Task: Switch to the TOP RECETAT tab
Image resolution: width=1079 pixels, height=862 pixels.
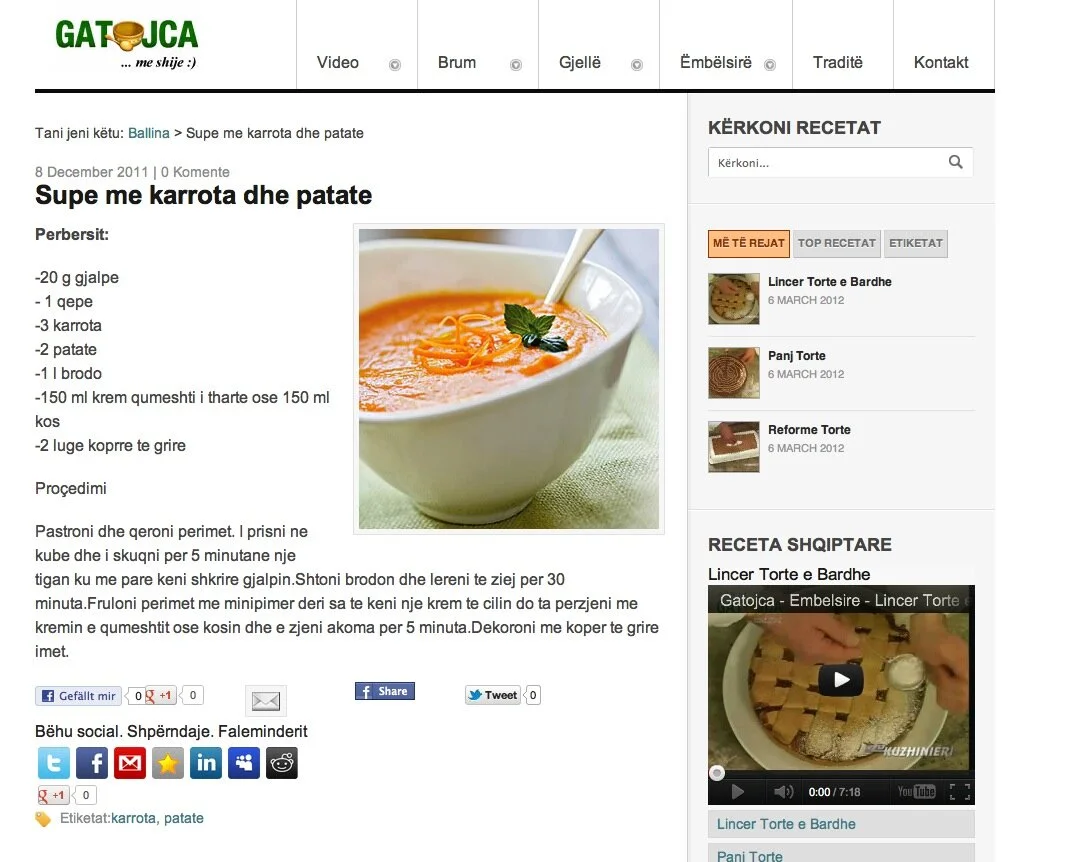Action: (837, 244)
